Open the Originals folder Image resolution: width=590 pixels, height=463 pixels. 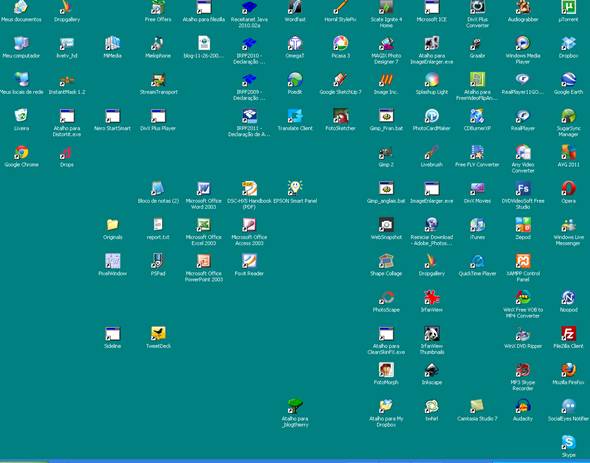pos(112,225)
